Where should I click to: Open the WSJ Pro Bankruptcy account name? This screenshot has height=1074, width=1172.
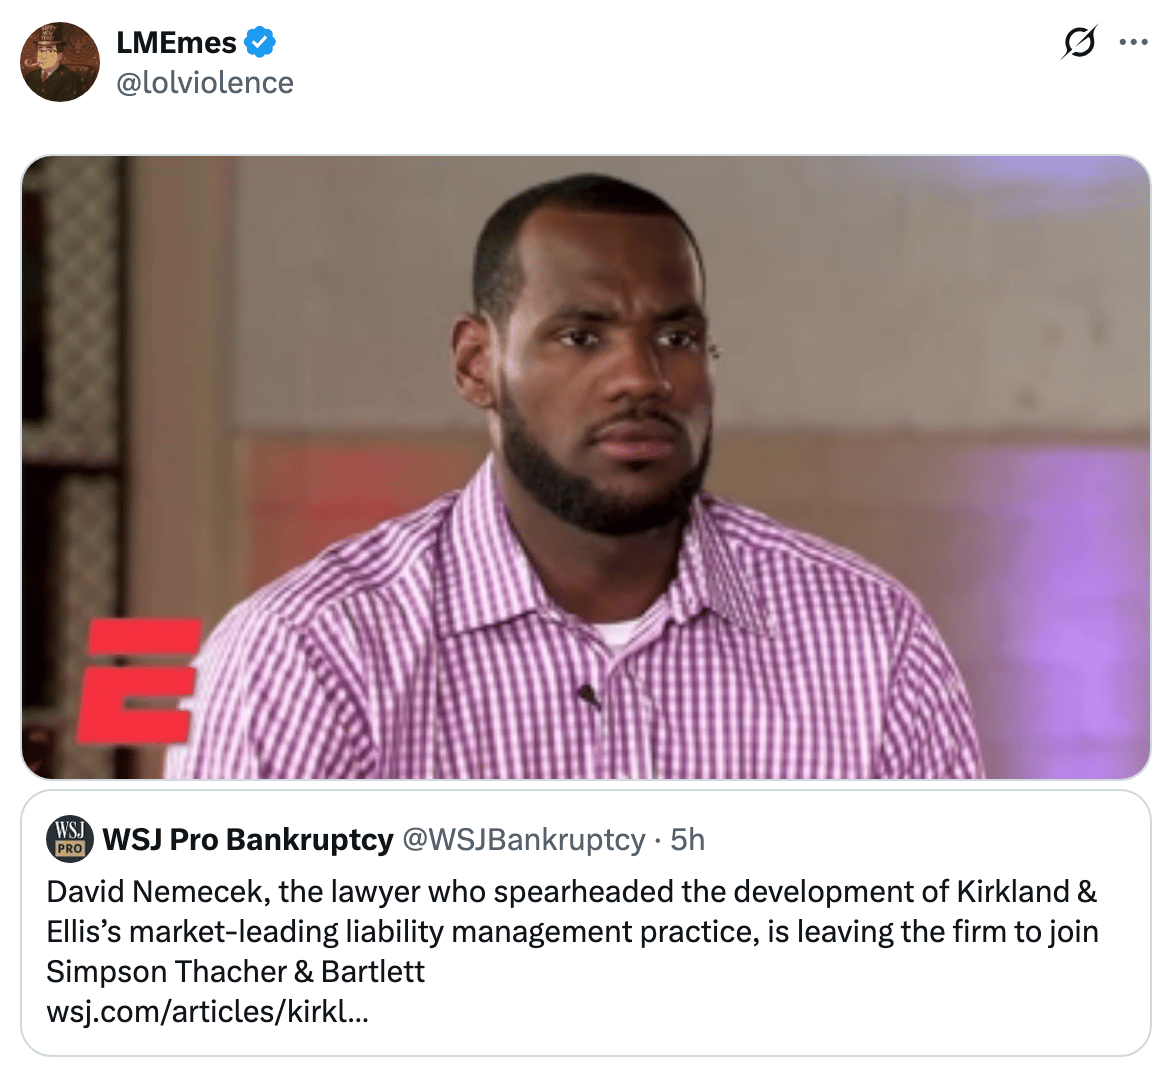point(248,839)
